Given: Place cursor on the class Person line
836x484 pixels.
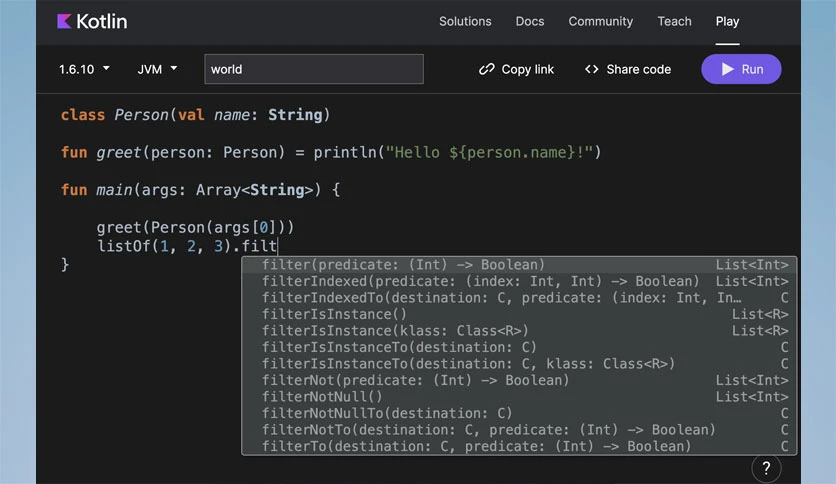Looking at the screenshot, I should pyautogui.click(x=195, y=115).
